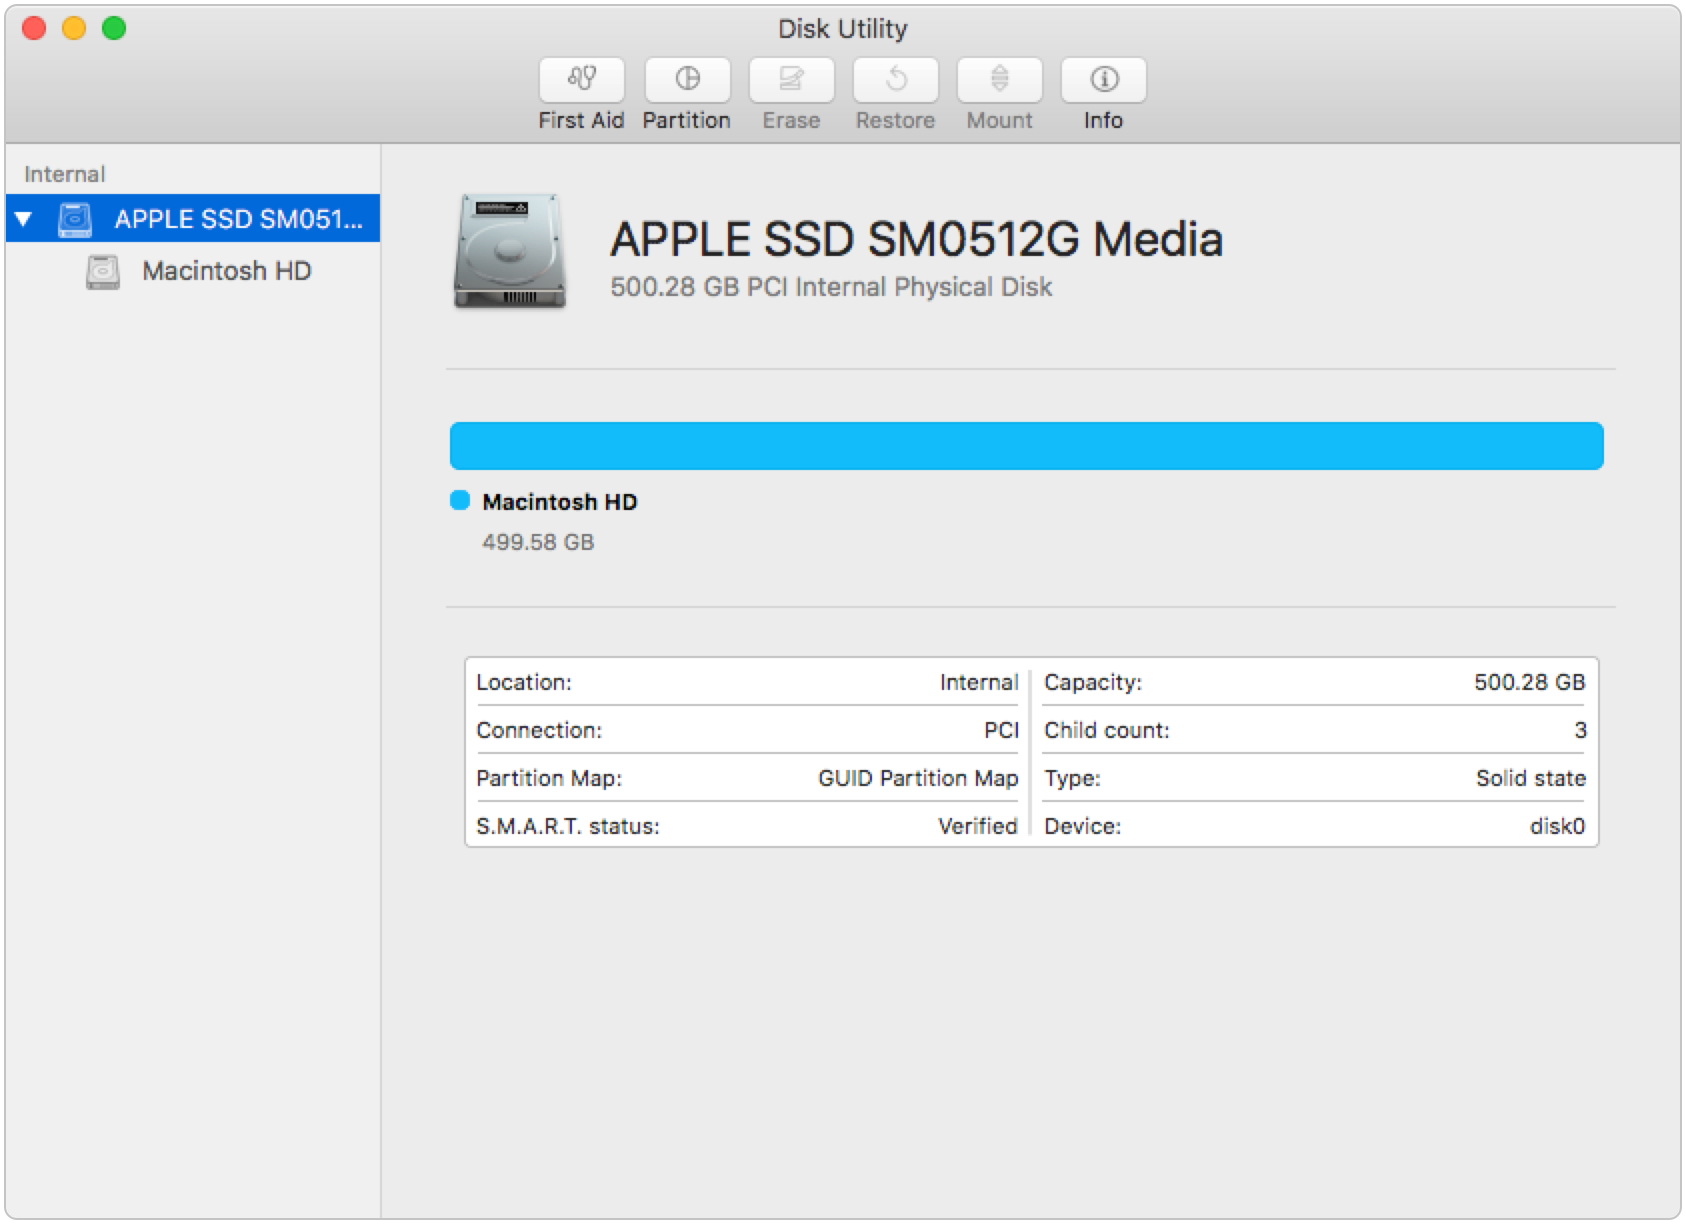Click the Restore arrow icon
Viewport: 1686px width, 1224px height.
click(x=896, y=79)
